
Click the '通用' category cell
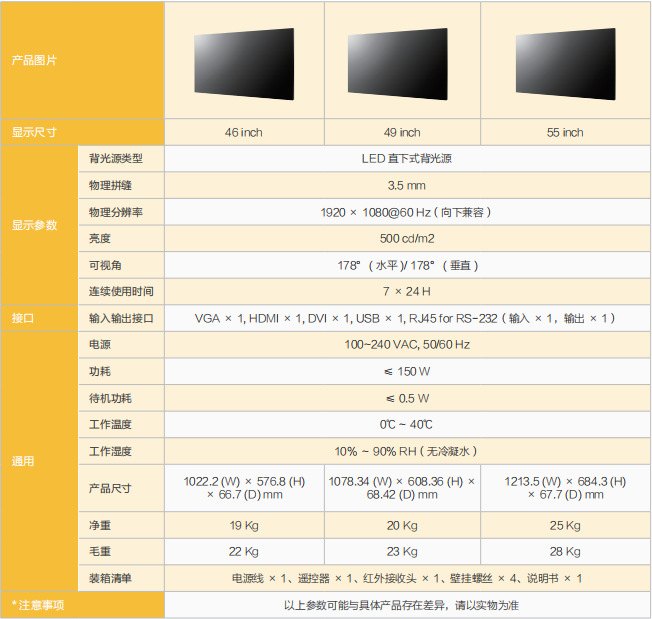(x=39, y=461)
